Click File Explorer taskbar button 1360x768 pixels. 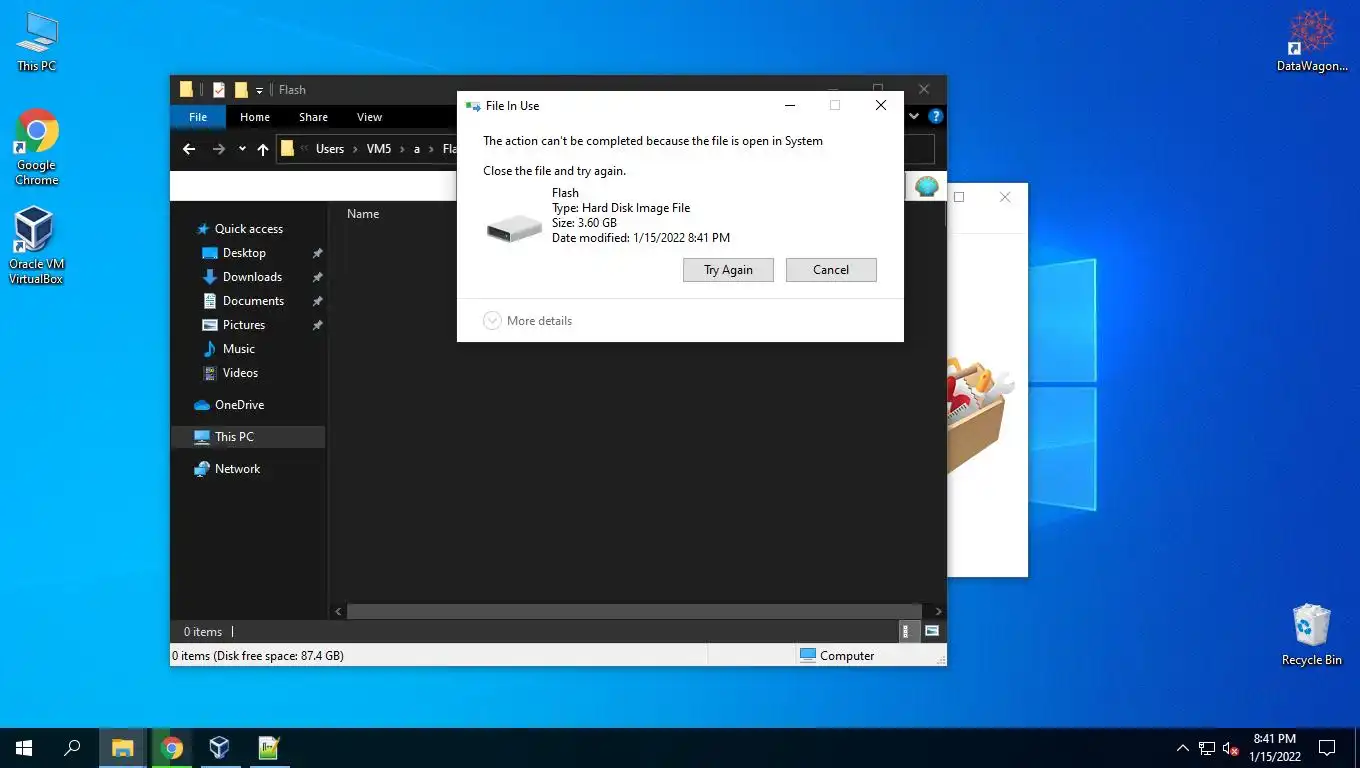point(122,748)
